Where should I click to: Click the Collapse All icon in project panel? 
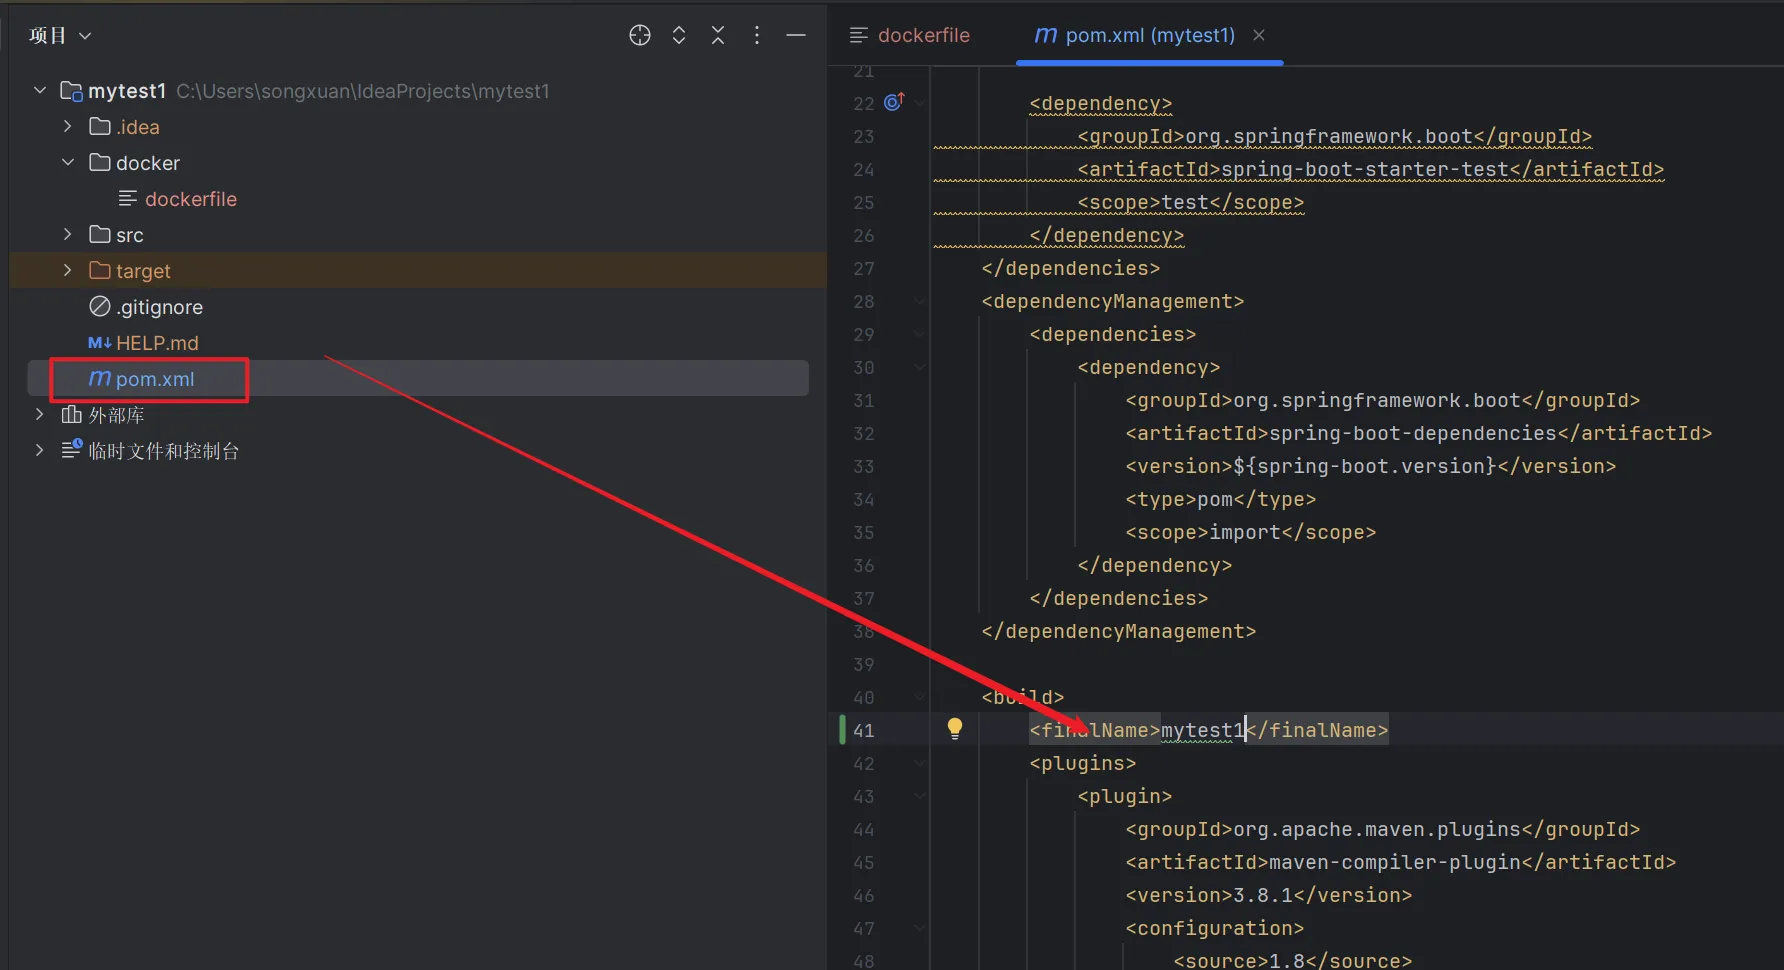click(718, 36)
